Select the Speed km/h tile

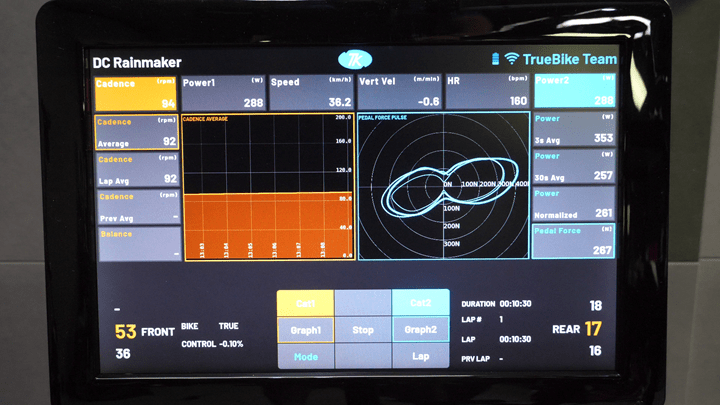coord(311,93)
